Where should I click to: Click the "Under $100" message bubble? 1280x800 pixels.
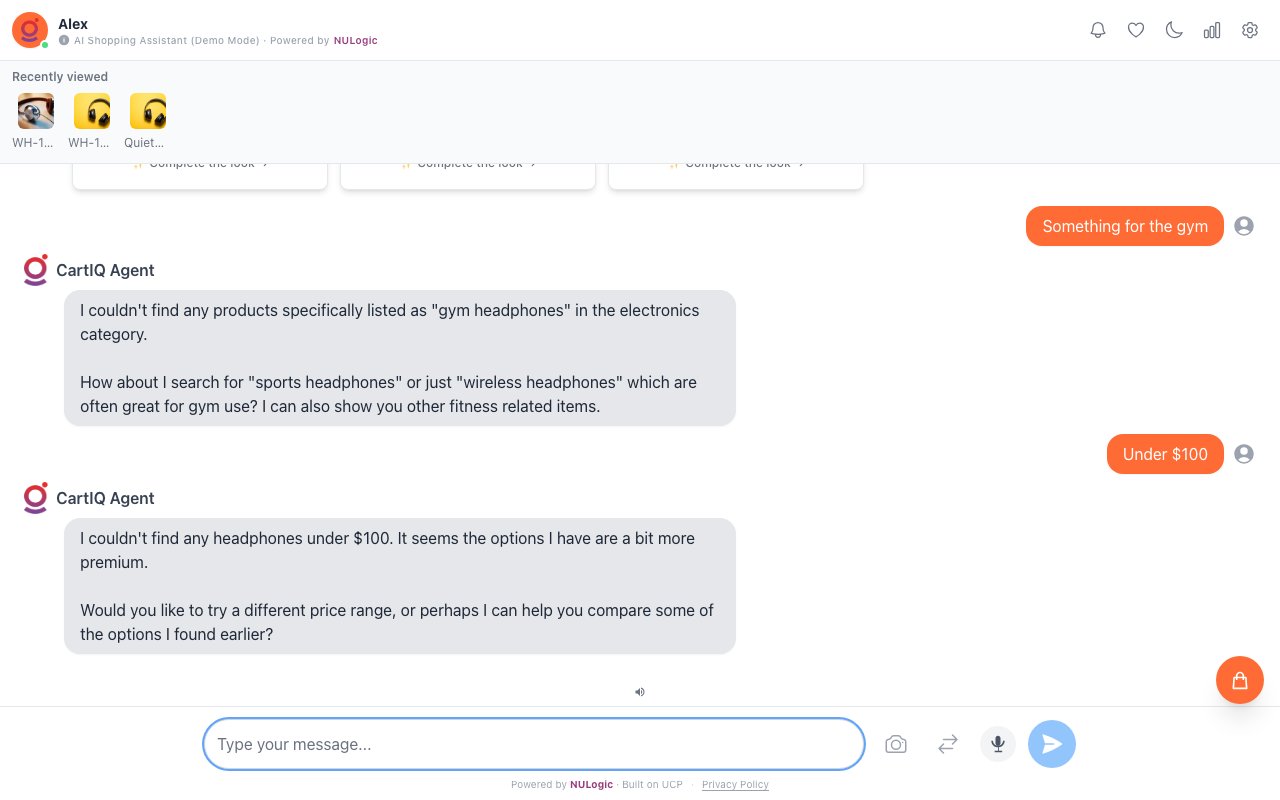click(1165, 454)
